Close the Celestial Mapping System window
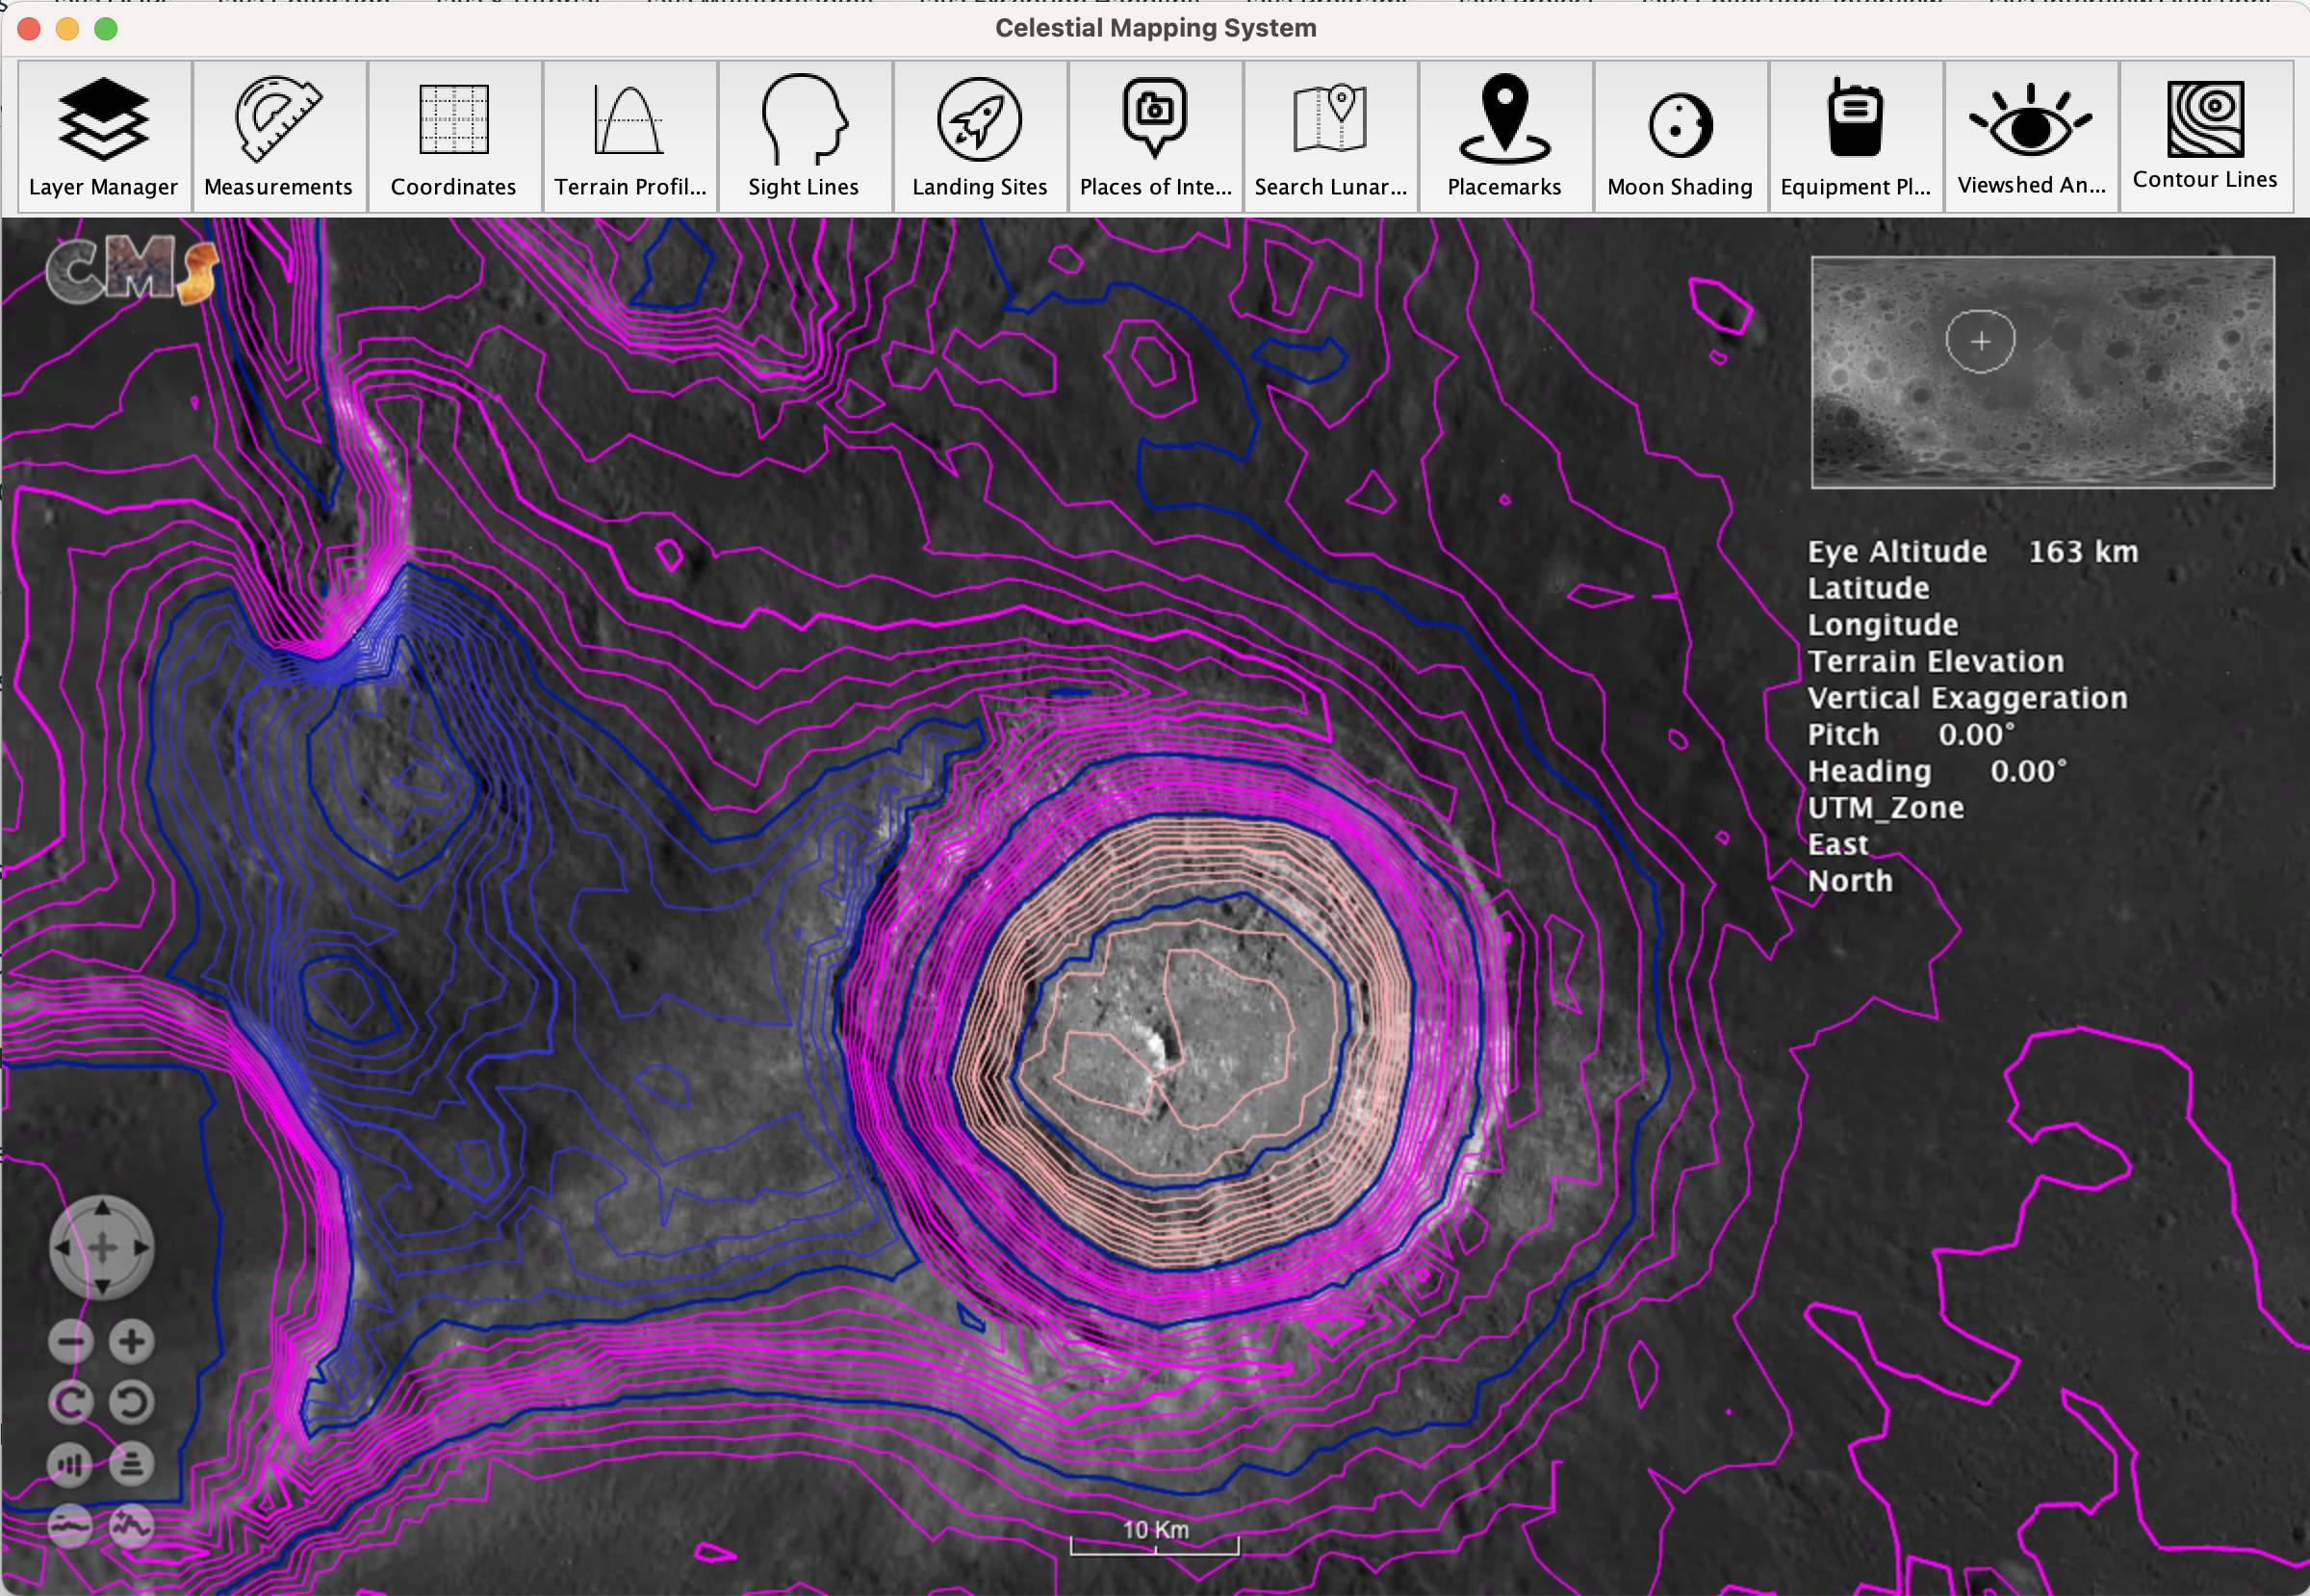2310x1596 pixels. pyautogui.click(x=29, y=29)
